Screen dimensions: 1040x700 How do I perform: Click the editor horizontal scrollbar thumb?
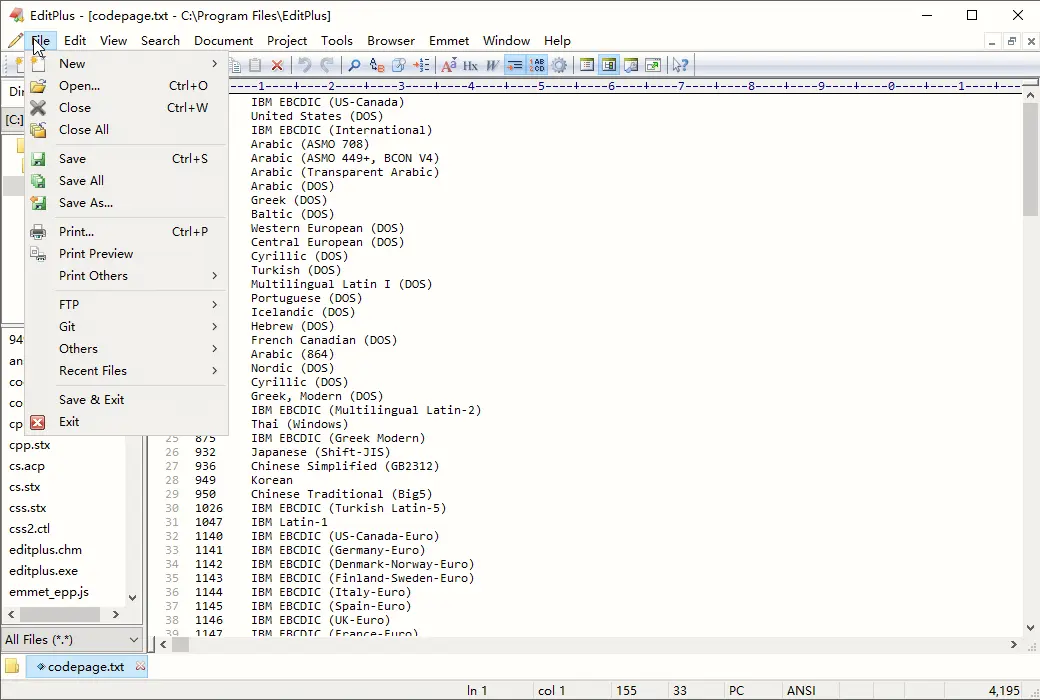180,644
